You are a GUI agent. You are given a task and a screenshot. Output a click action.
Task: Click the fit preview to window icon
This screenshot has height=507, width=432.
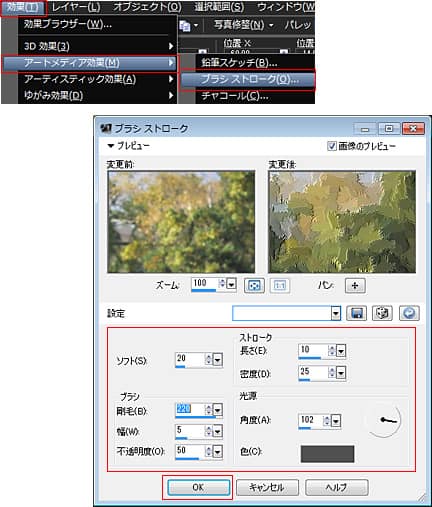254,286
